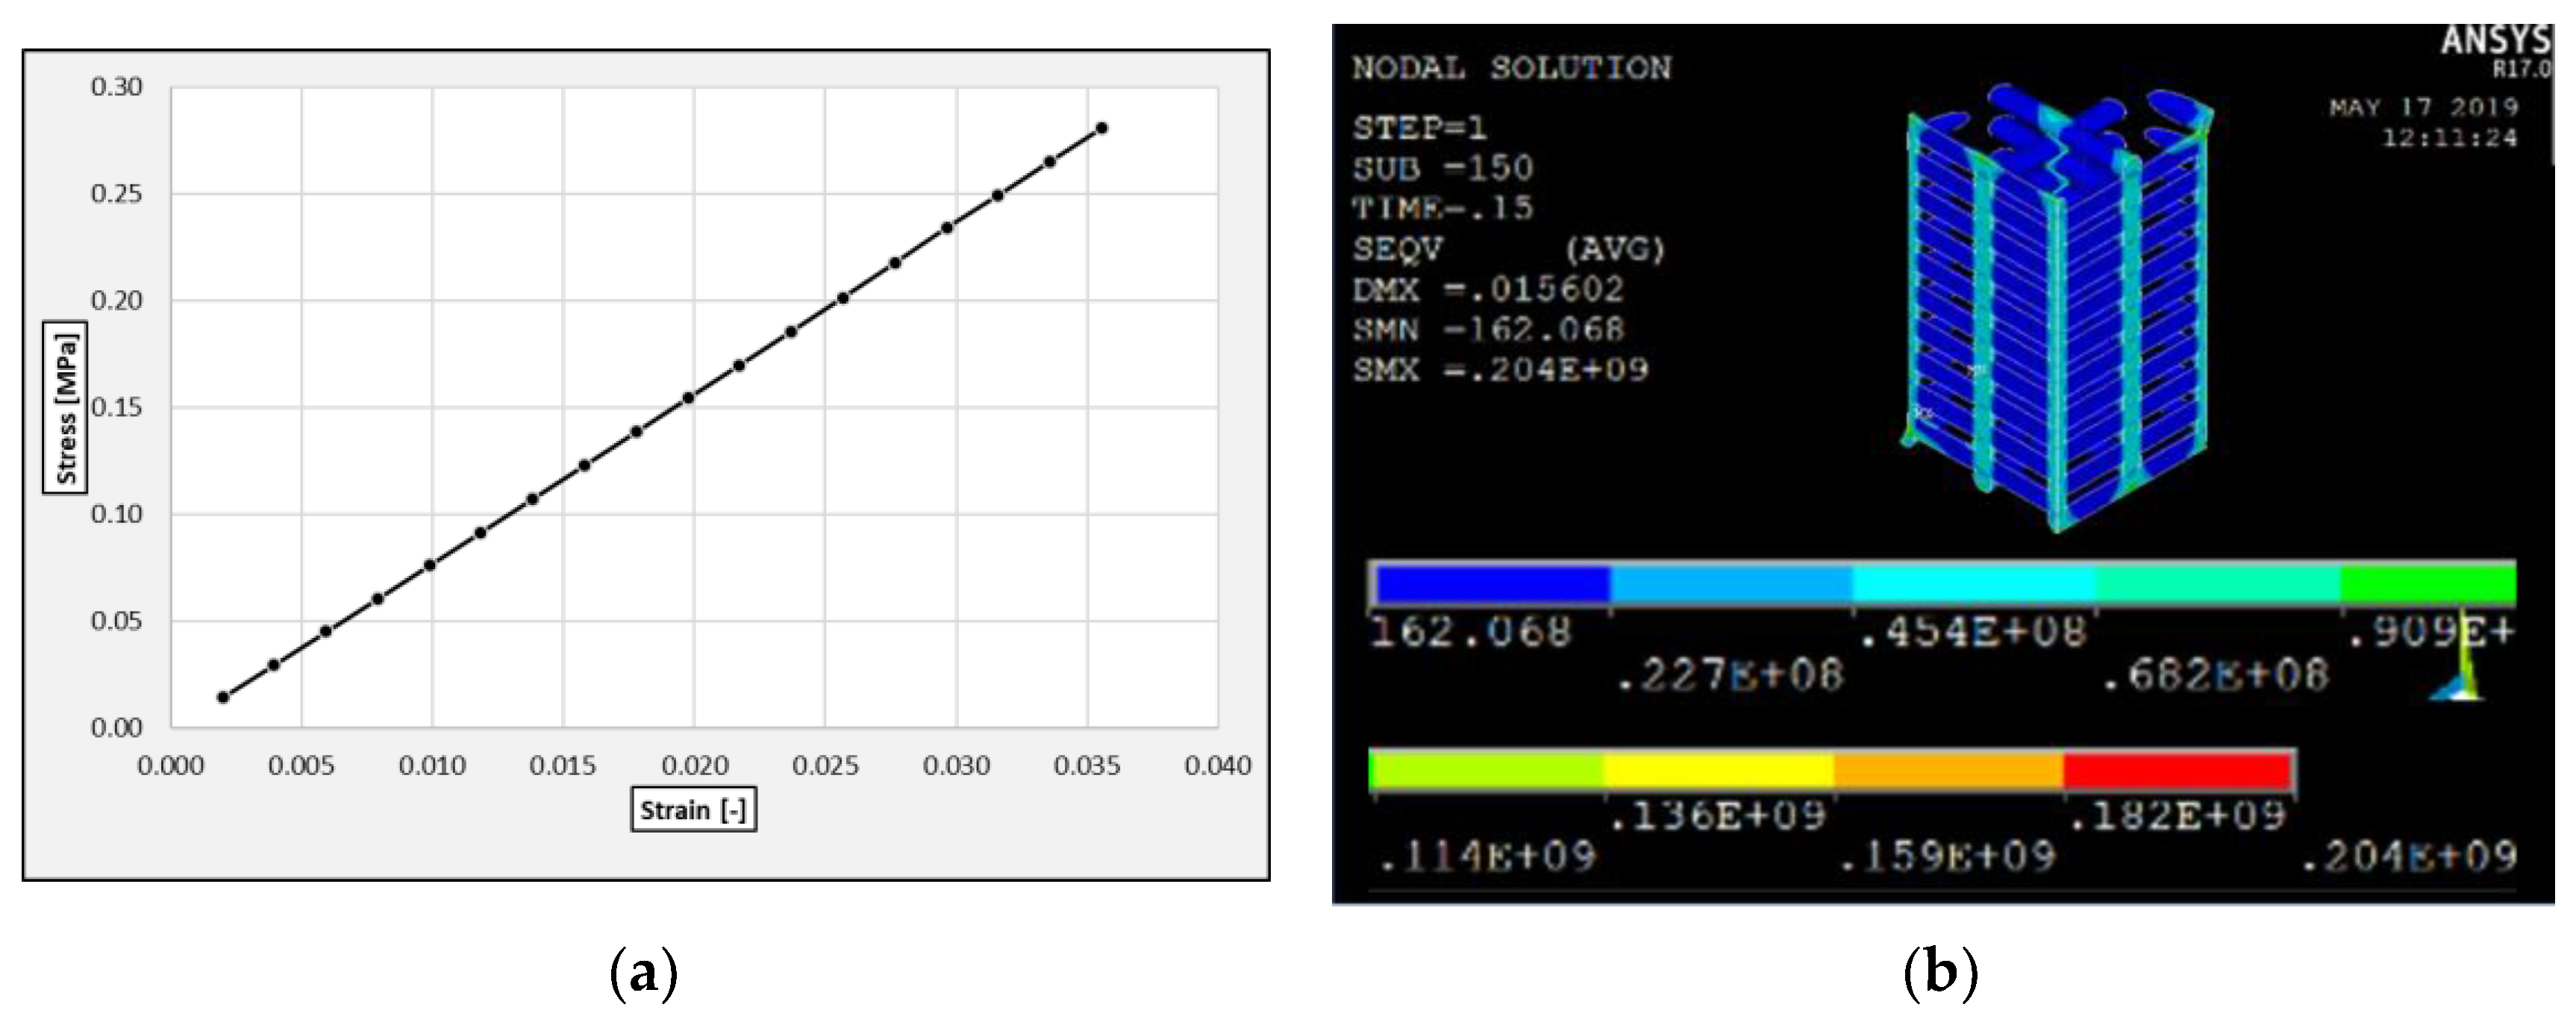2576x1025 pixels.
Task: Click the 'SMX =.204E+09' value
Action: (x=1501, y=370)
